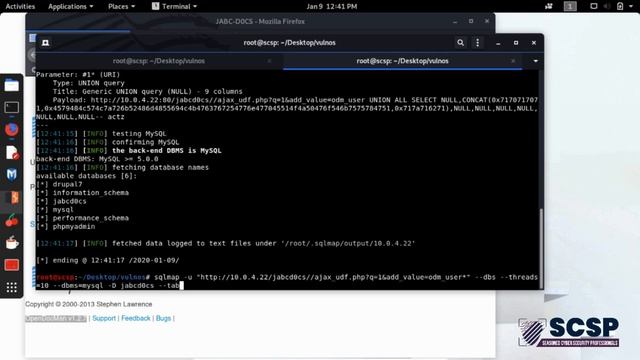The height and width of the screenshot is (360, 640).
Task: Click the Feedback link in Firefox page
Action: [136, 318]
